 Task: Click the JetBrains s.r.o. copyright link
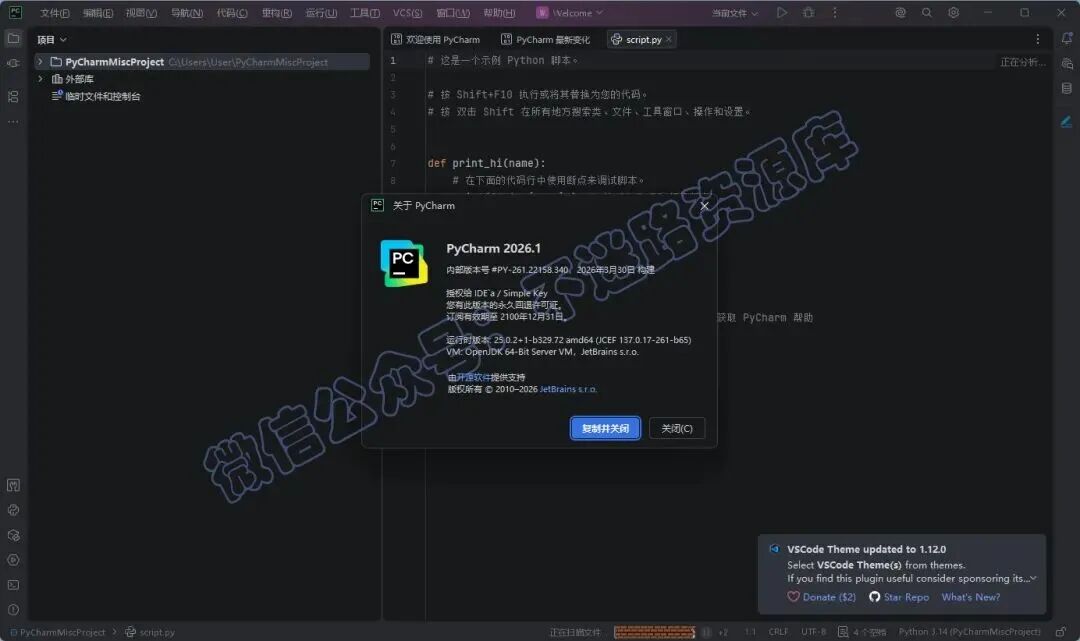pyautogui.click(x=568, y=389)
